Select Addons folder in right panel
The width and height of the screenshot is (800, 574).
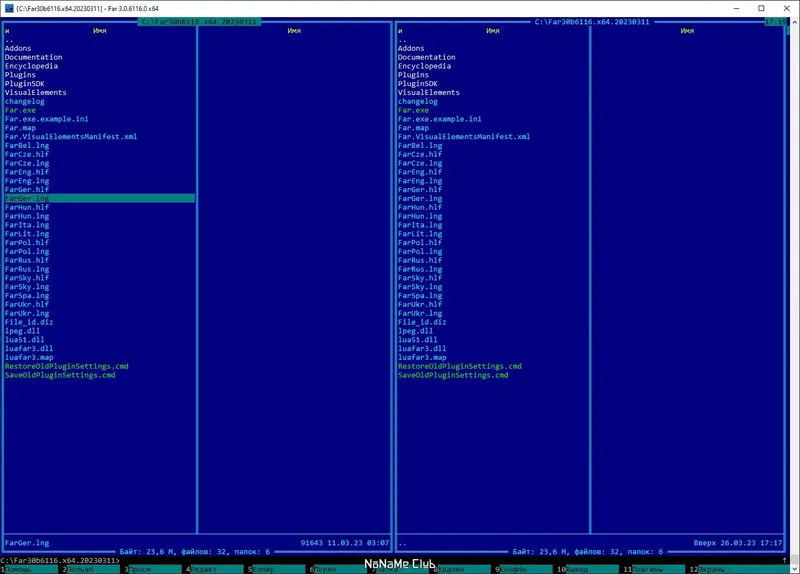[x=411, y=48]
